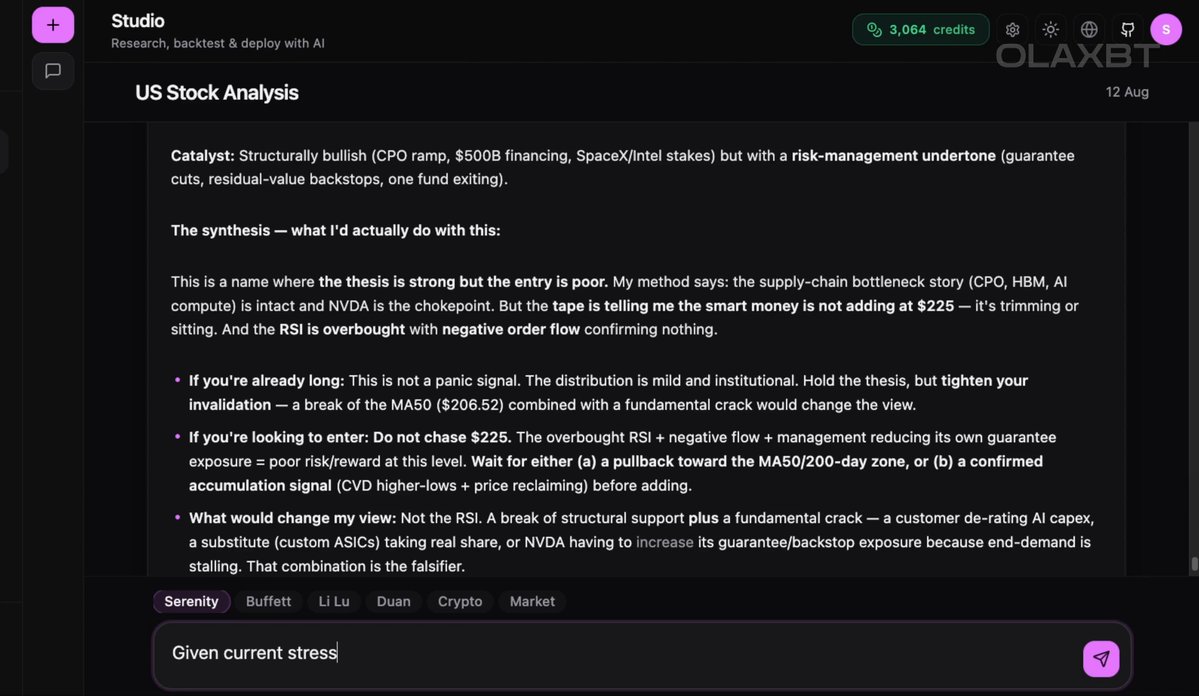
Task: Click the credits coin icon
Action: tap(874, 30)
